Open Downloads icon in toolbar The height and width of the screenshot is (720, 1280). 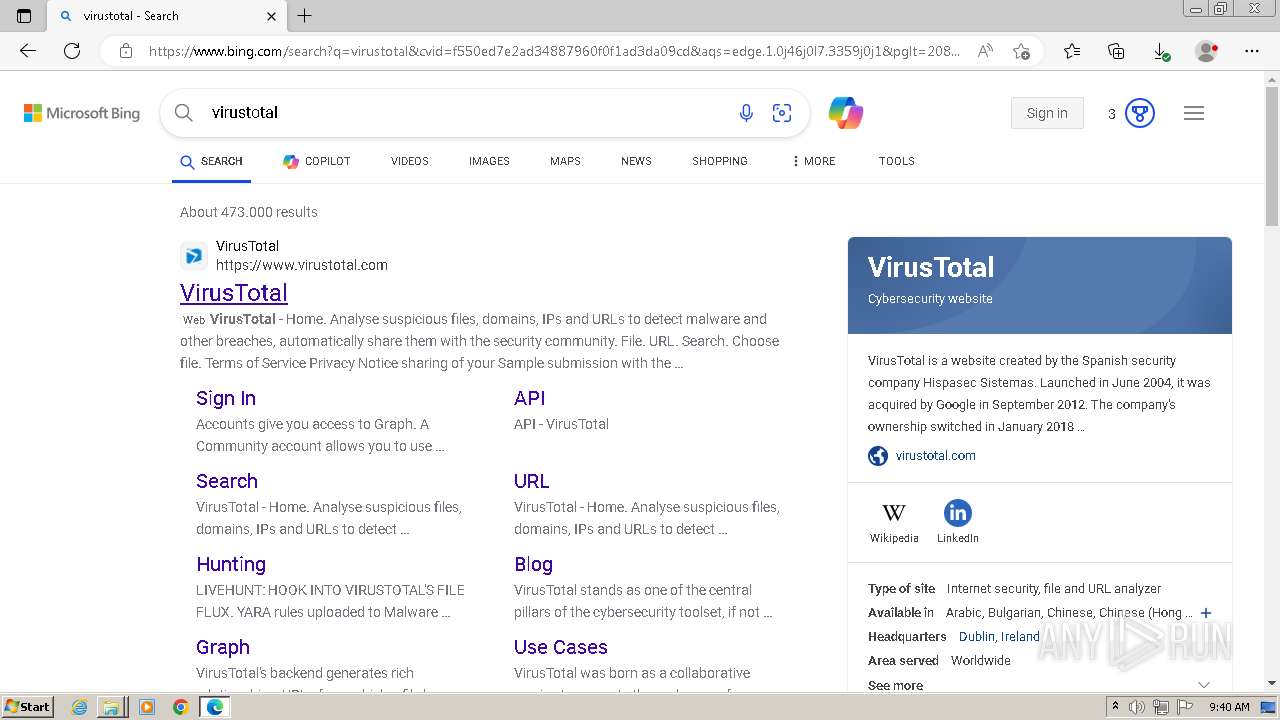tap(1160, 51)
